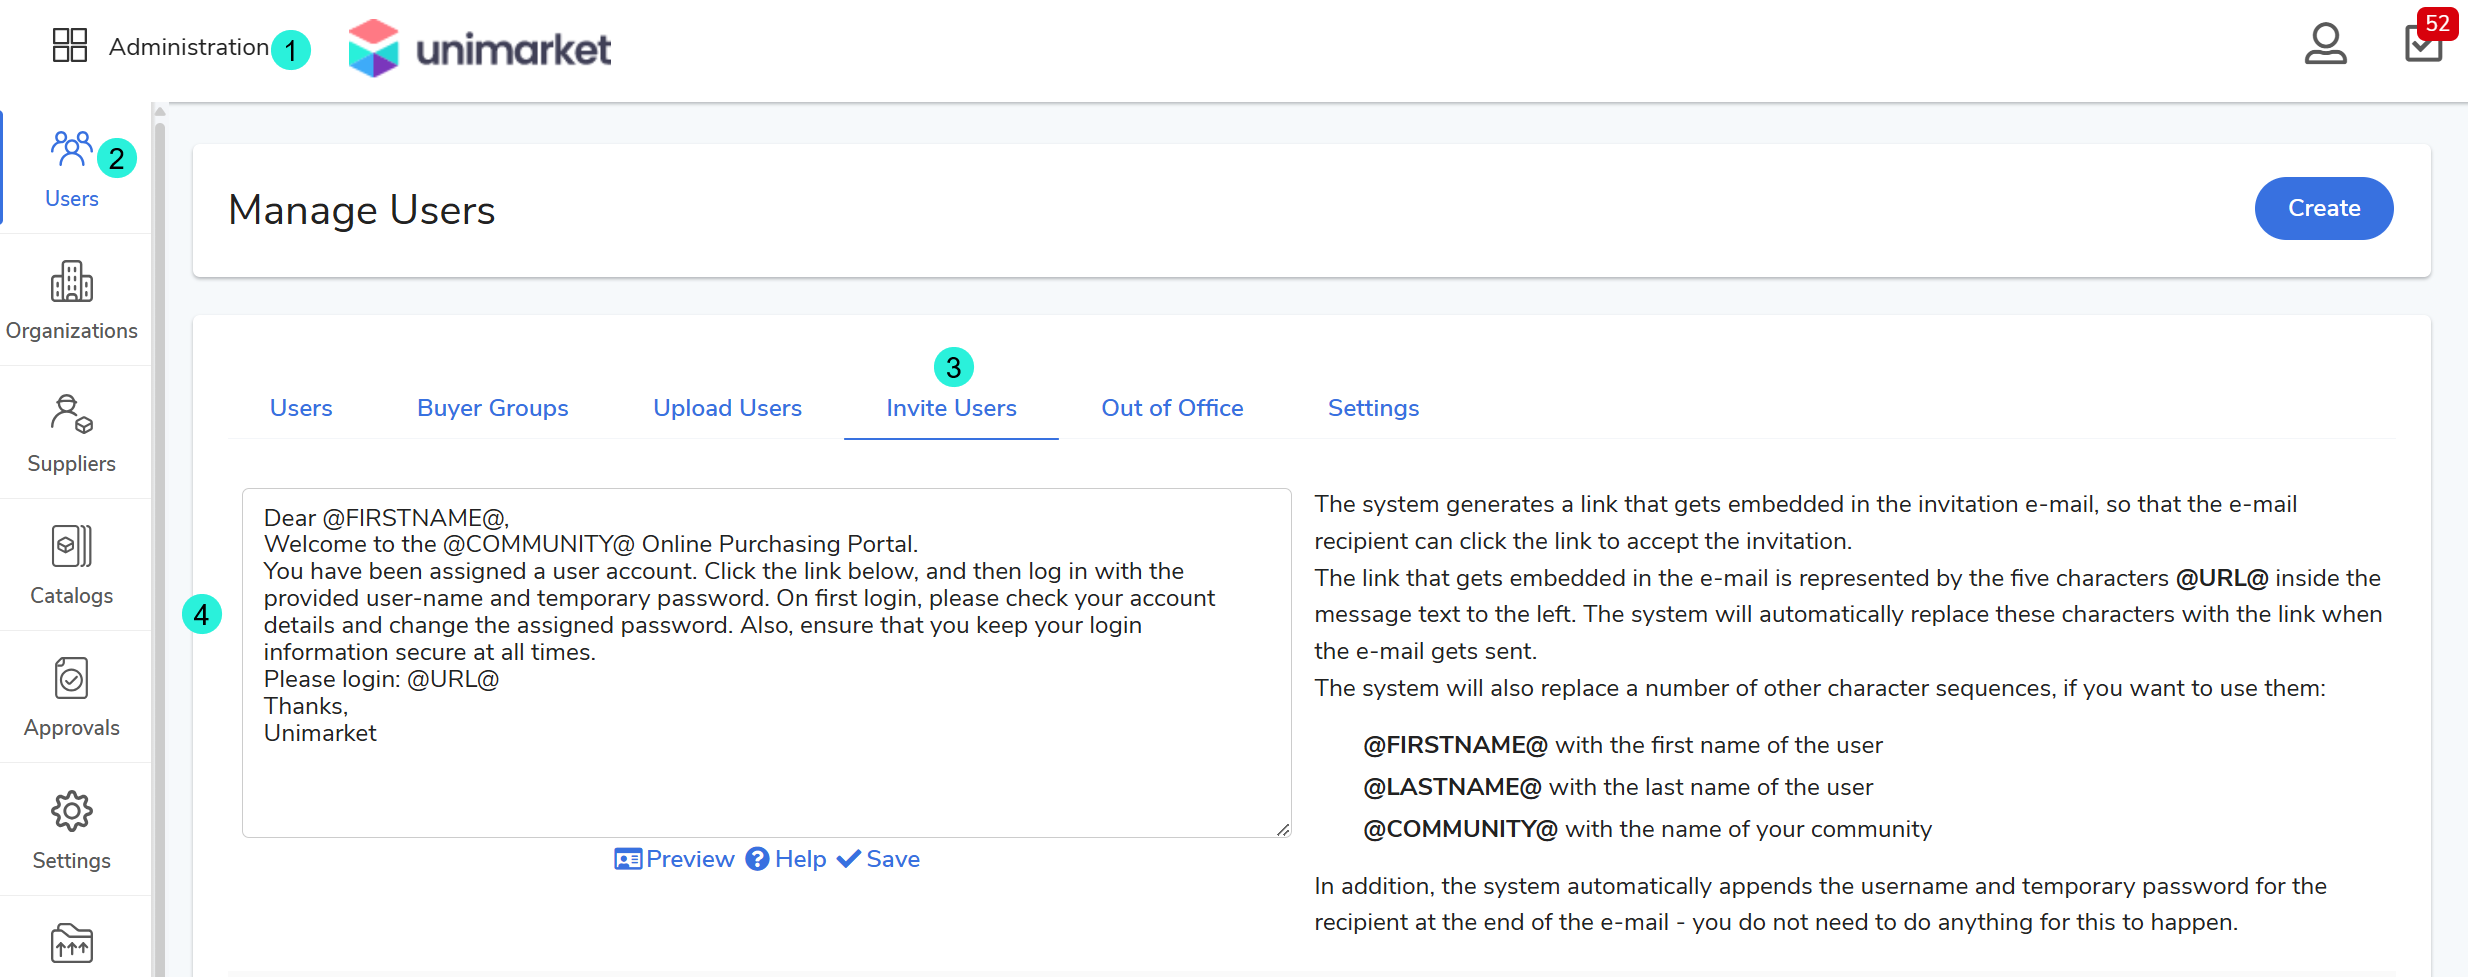Open the Settings tab in Manage Users

coord(1373,408)
